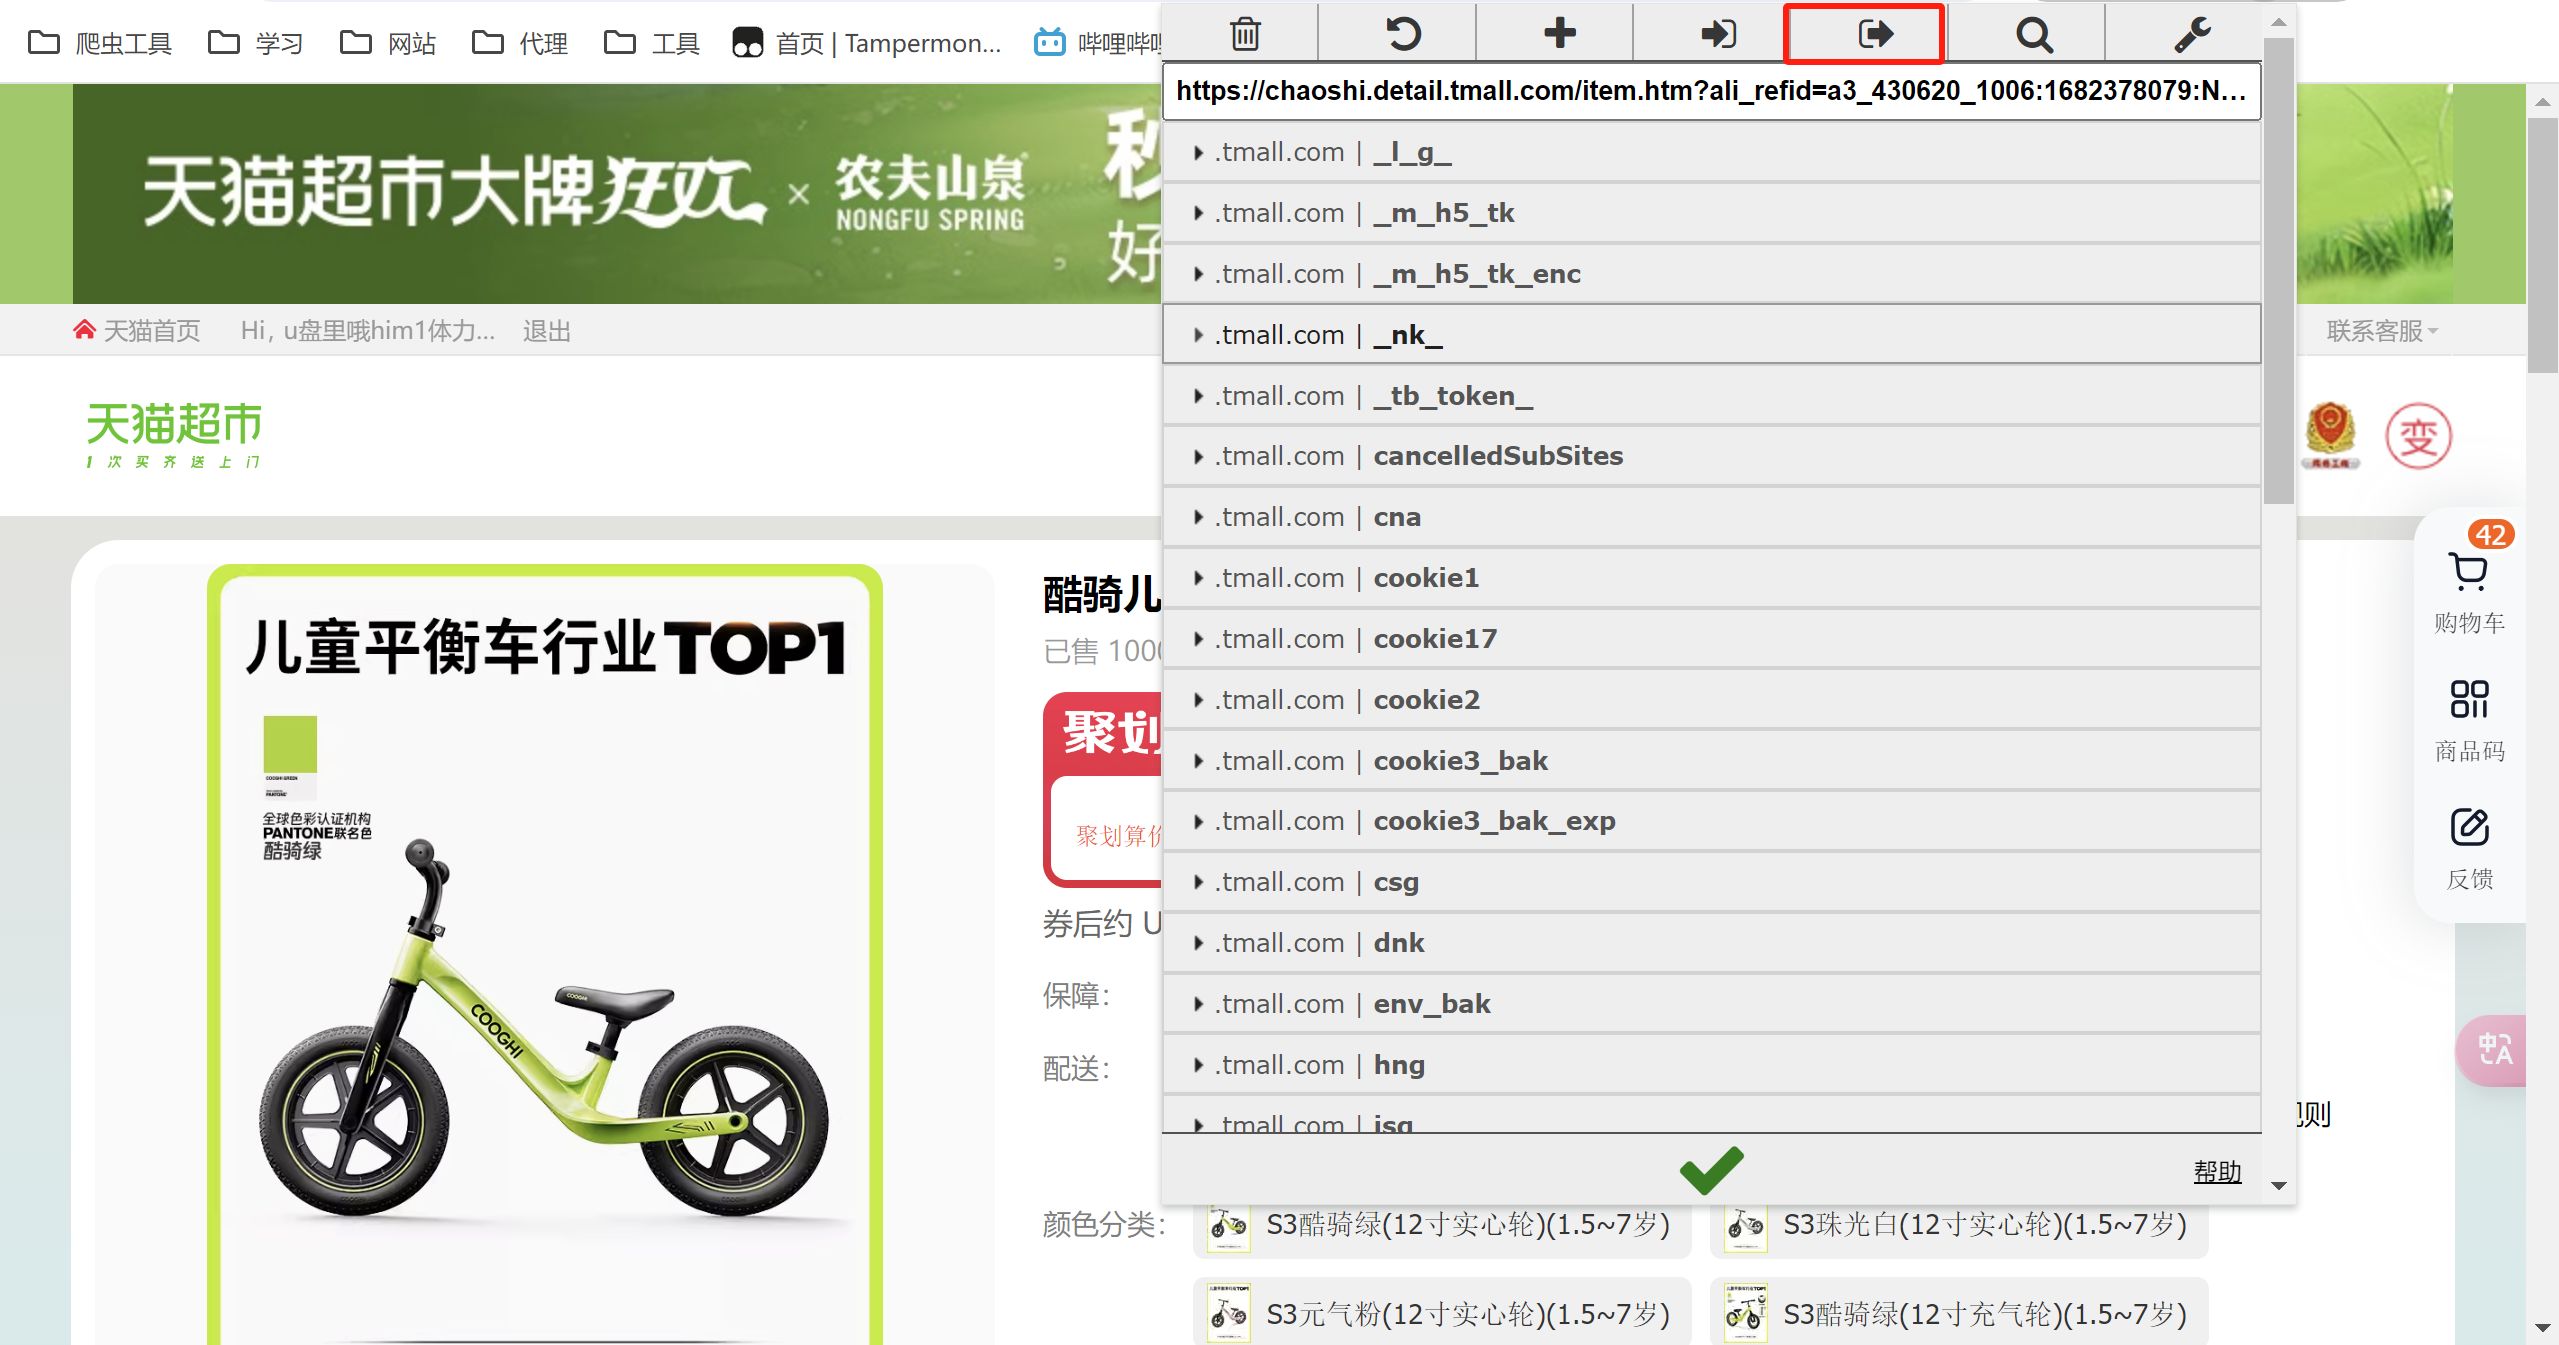Expand the cookie2 cookie row
The height and width of the screenshot is (1345, 2559).
(x=1711, y=700)
